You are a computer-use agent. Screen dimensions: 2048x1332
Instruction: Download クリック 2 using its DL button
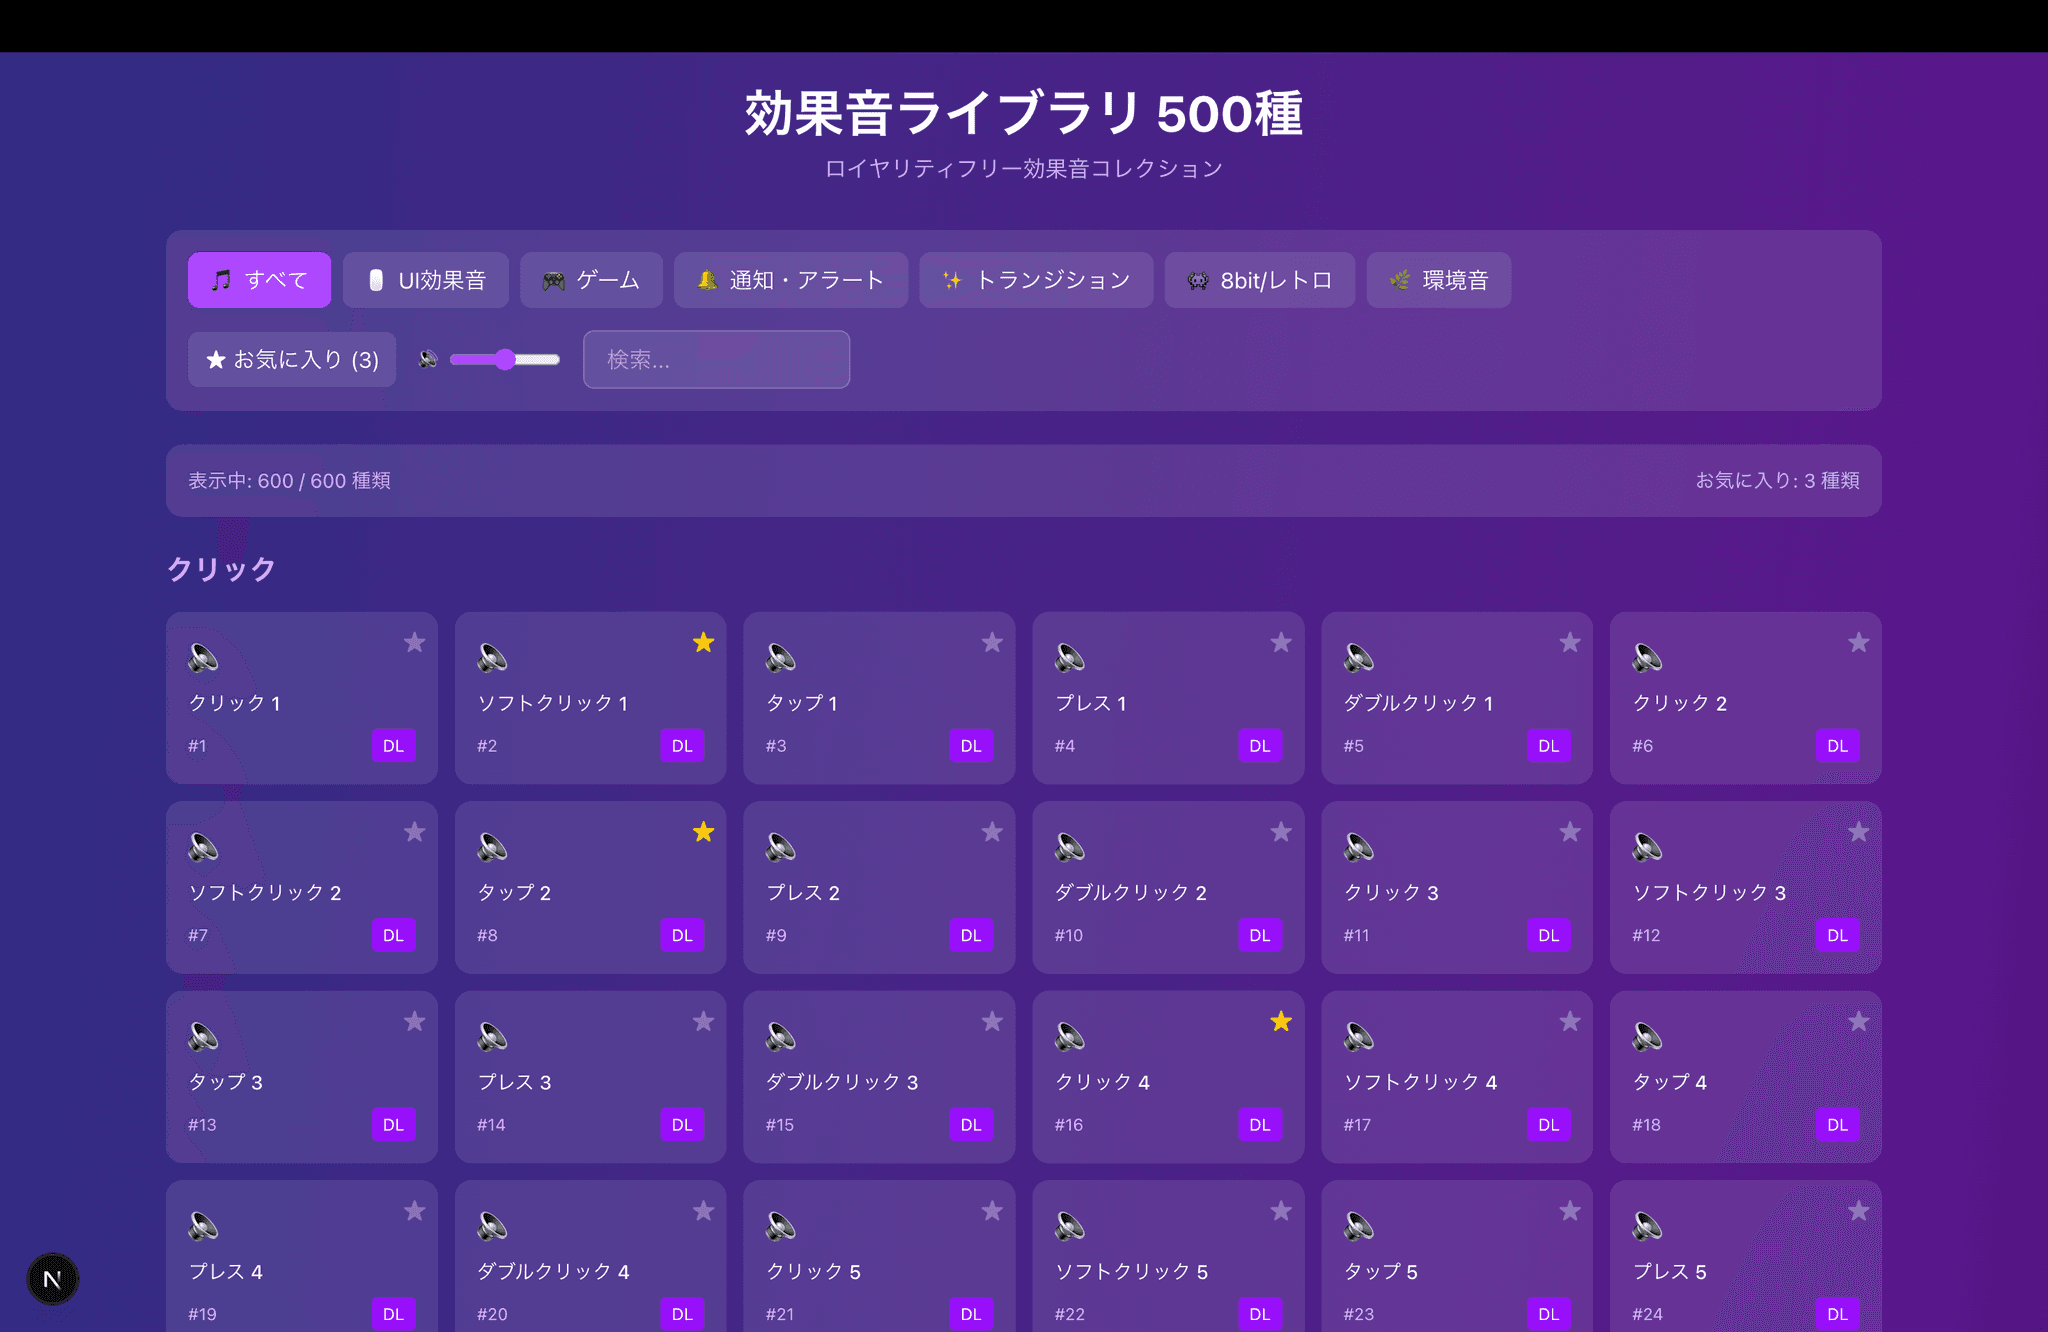pos(1837,745)
